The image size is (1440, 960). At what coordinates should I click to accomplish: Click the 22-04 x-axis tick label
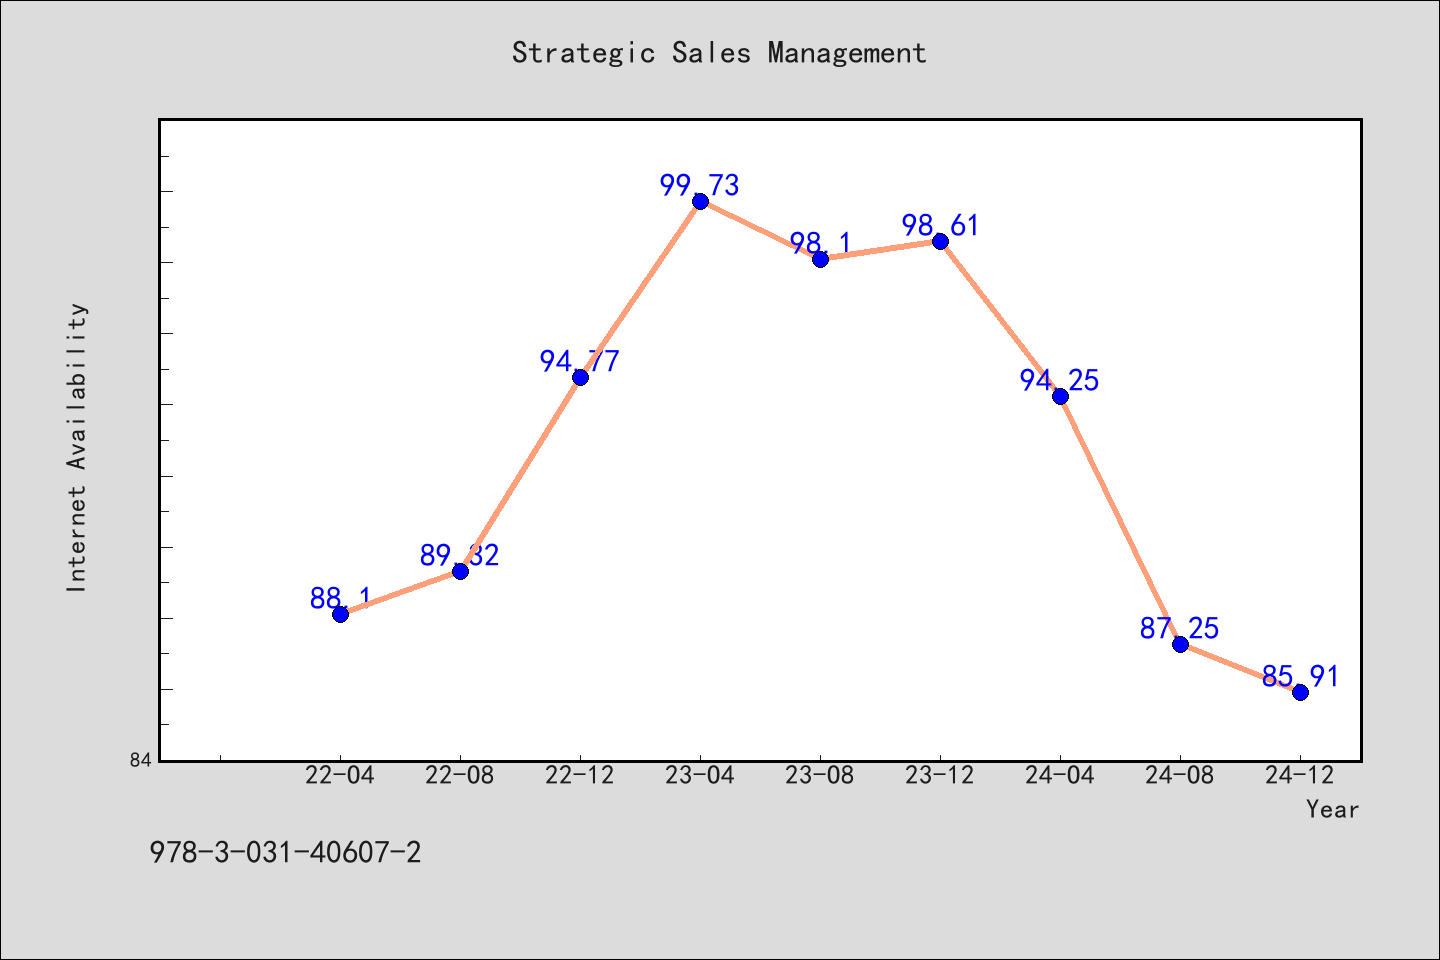click(340, 775)
